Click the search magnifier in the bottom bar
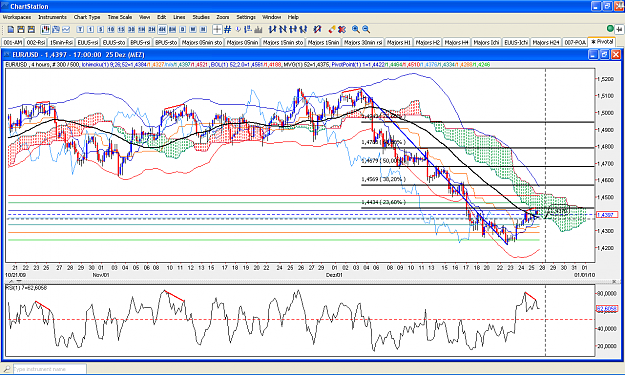 pos(7,369)
